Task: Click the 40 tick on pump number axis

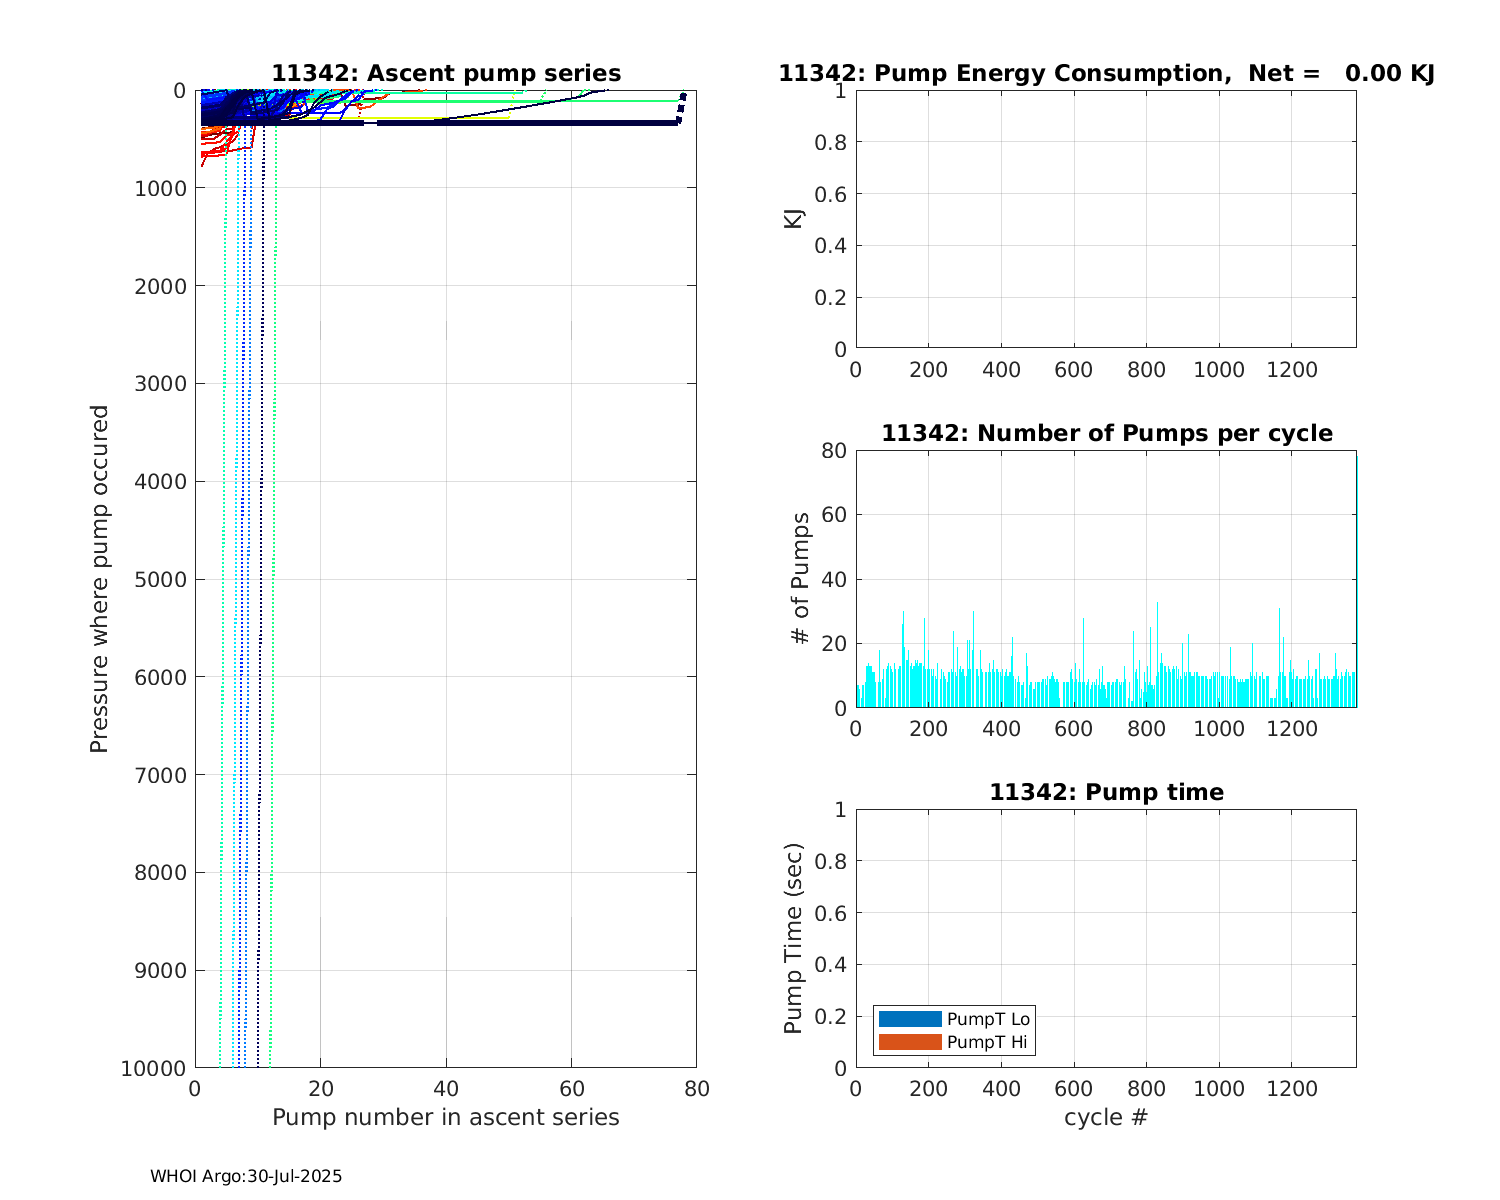Action: click(x=446, y=1089)
